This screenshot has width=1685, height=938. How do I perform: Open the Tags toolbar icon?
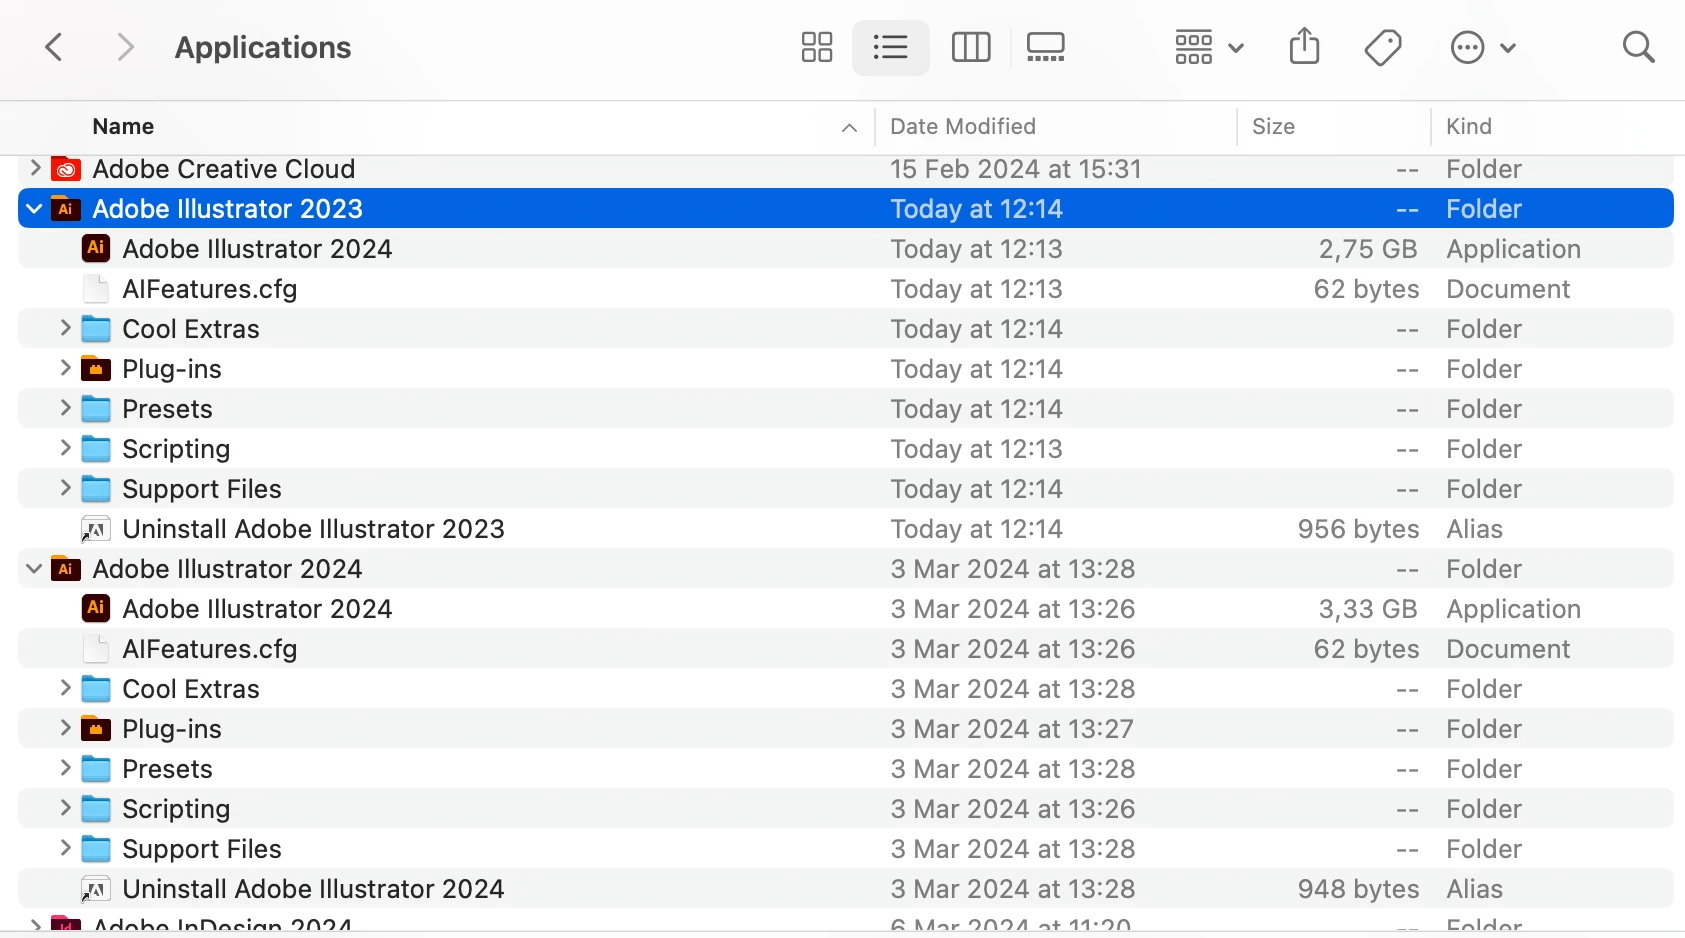[1383, 47]
